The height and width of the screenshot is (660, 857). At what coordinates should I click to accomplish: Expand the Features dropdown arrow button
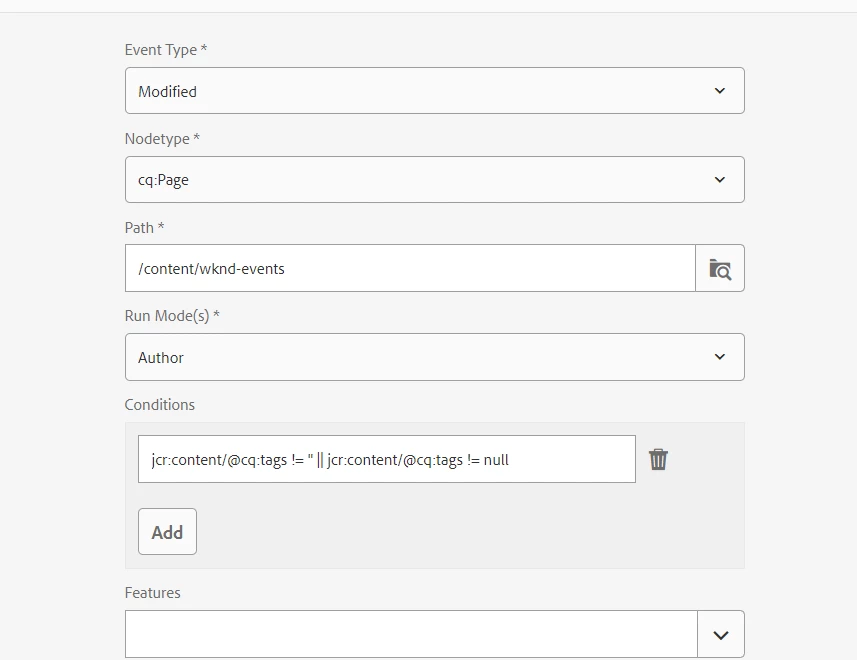point(721,635)
